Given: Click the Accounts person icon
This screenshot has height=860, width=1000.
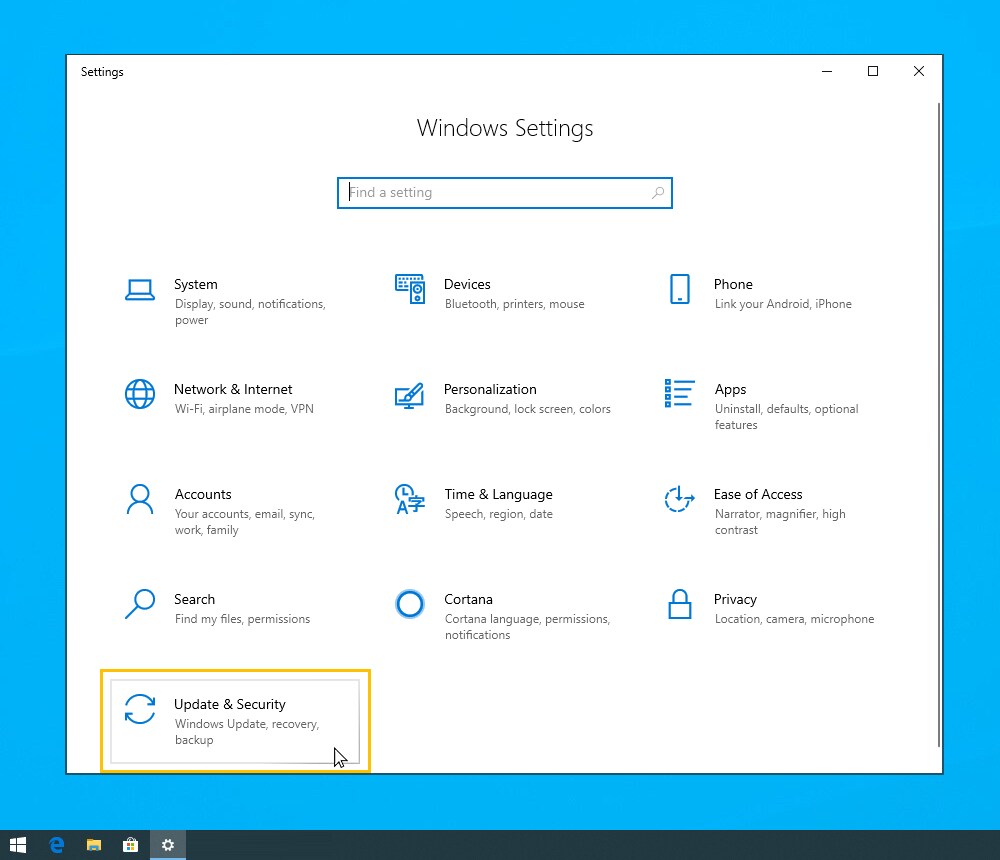Looking at the screenshot, I should [140, 499].
